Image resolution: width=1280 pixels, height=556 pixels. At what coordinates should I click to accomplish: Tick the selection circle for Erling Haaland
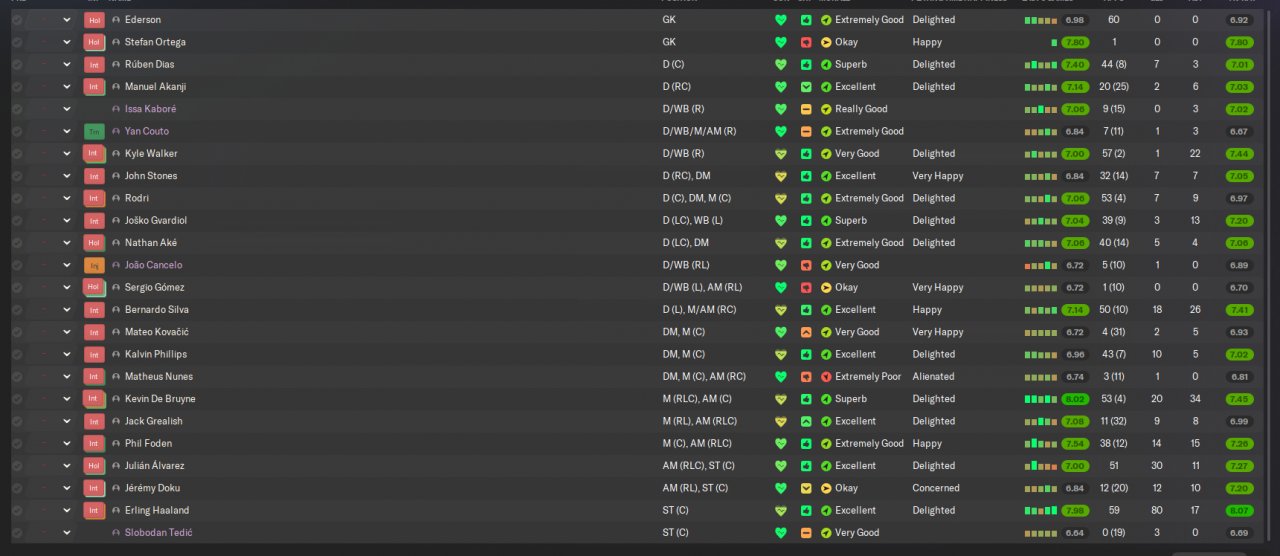pos(17,510)
